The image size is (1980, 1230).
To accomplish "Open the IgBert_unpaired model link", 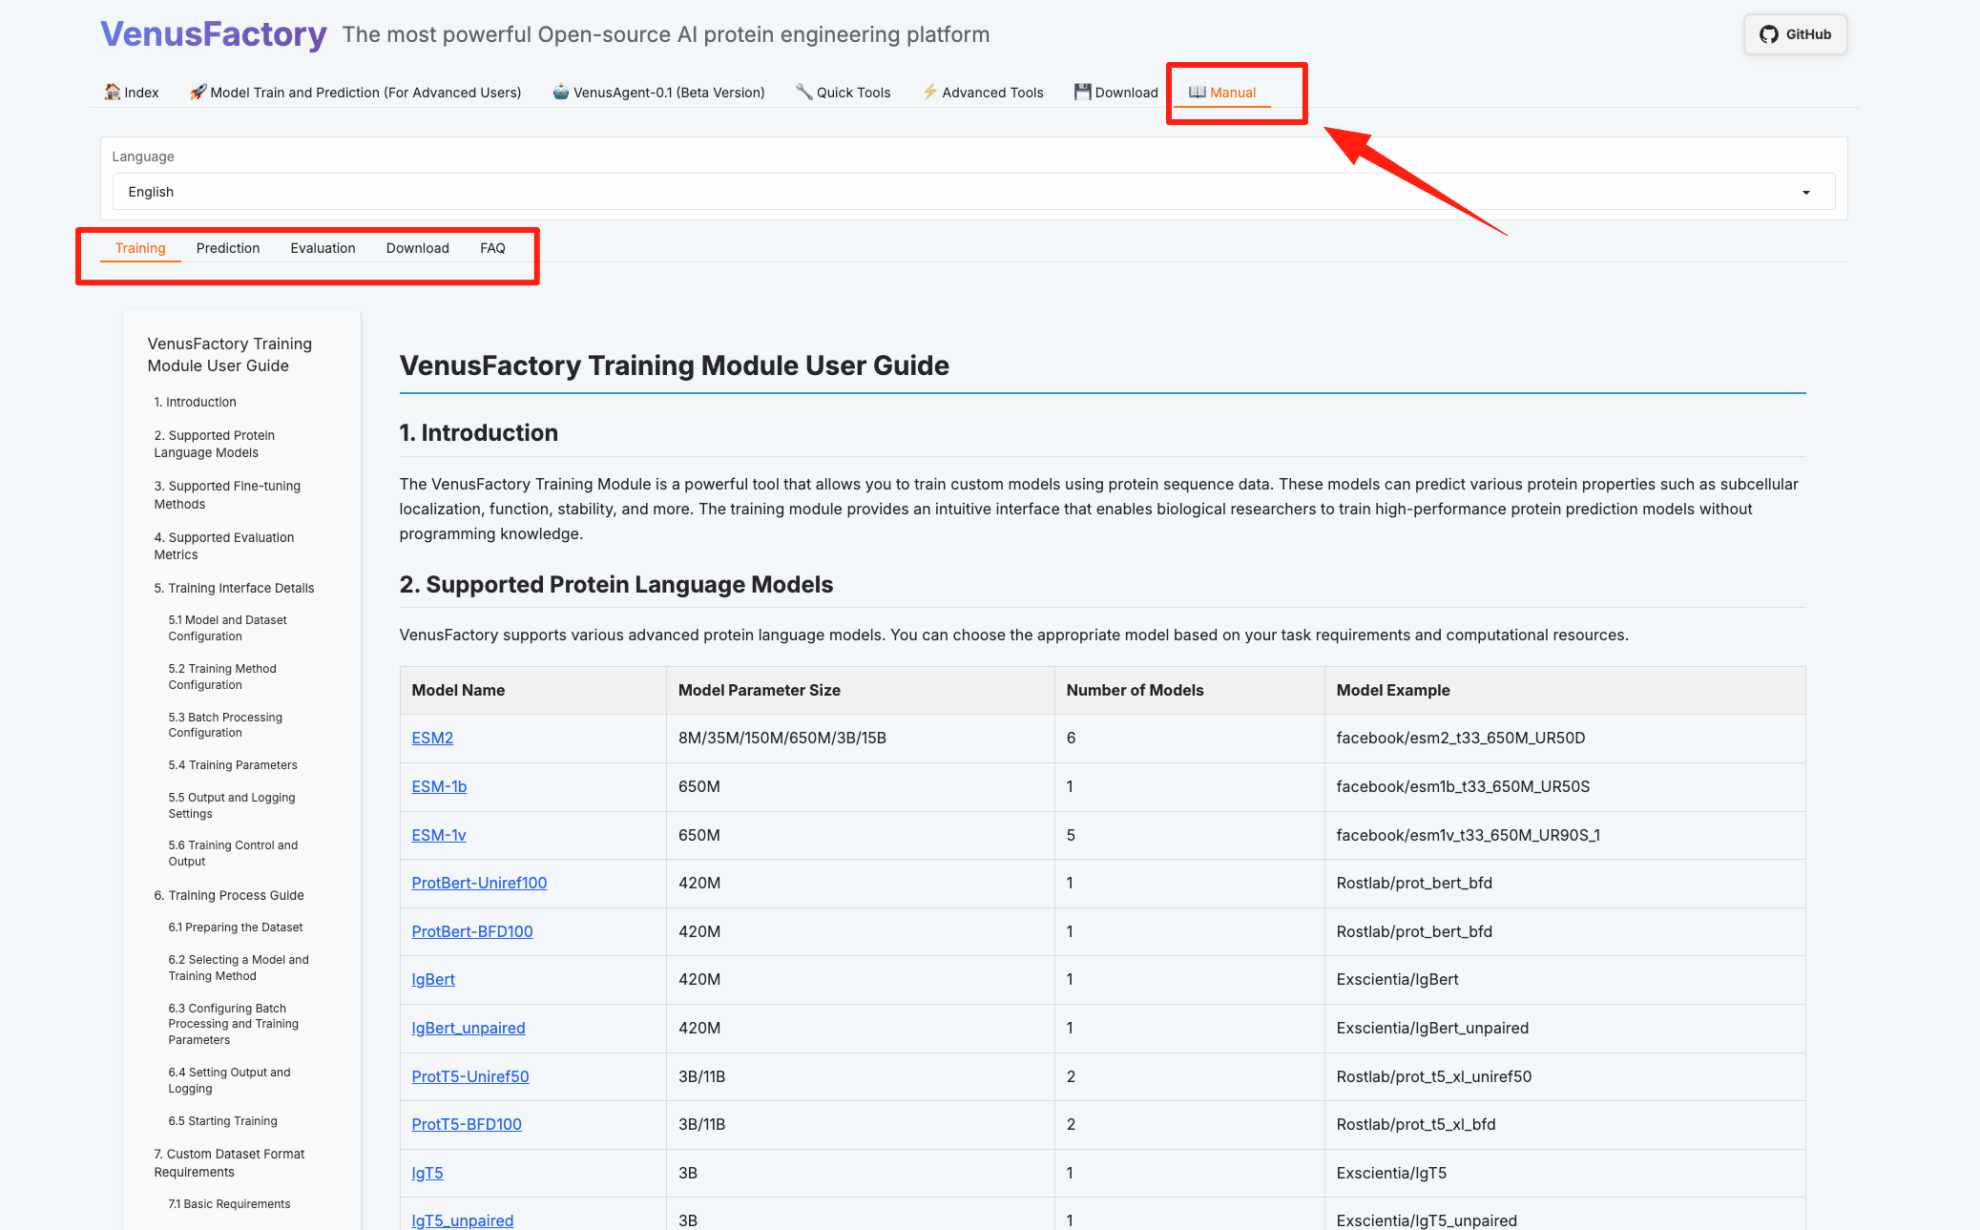I will 468,1028.
